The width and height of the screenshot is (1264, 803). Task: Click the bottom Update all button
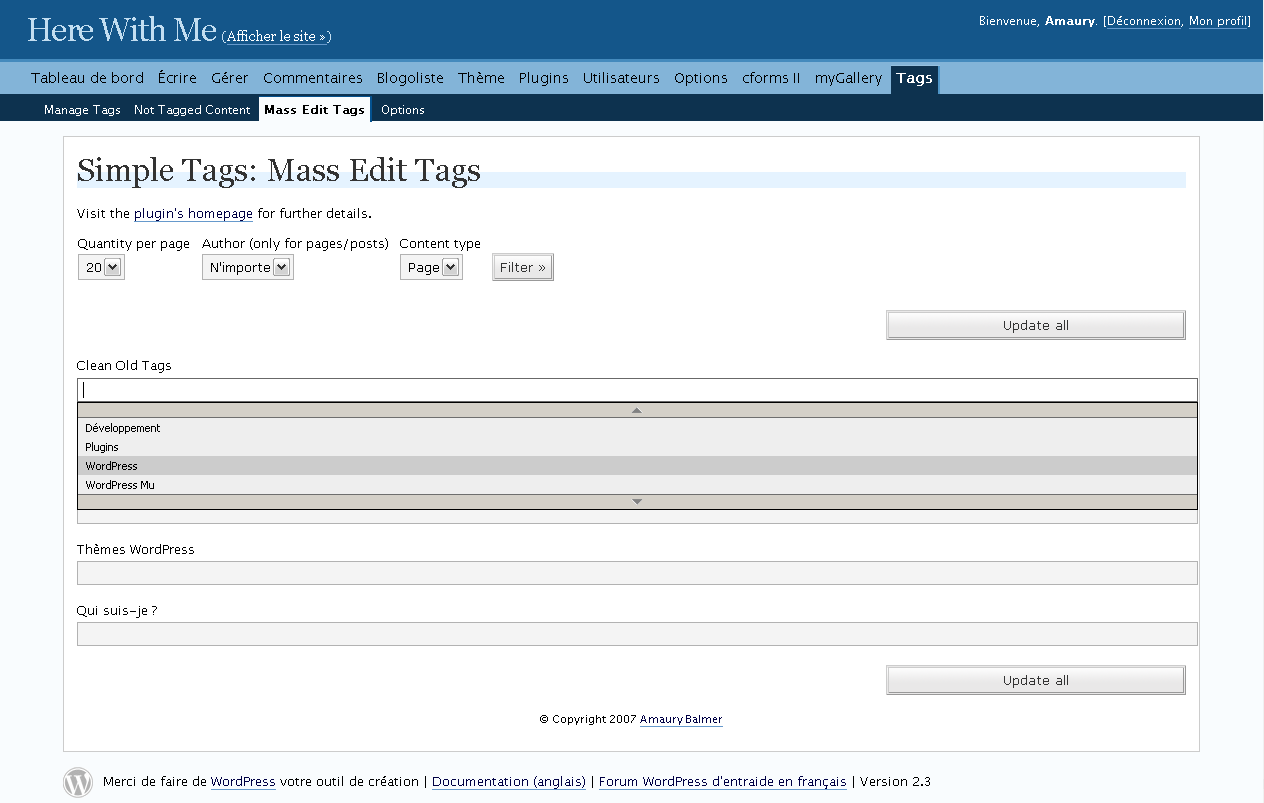1035,680
